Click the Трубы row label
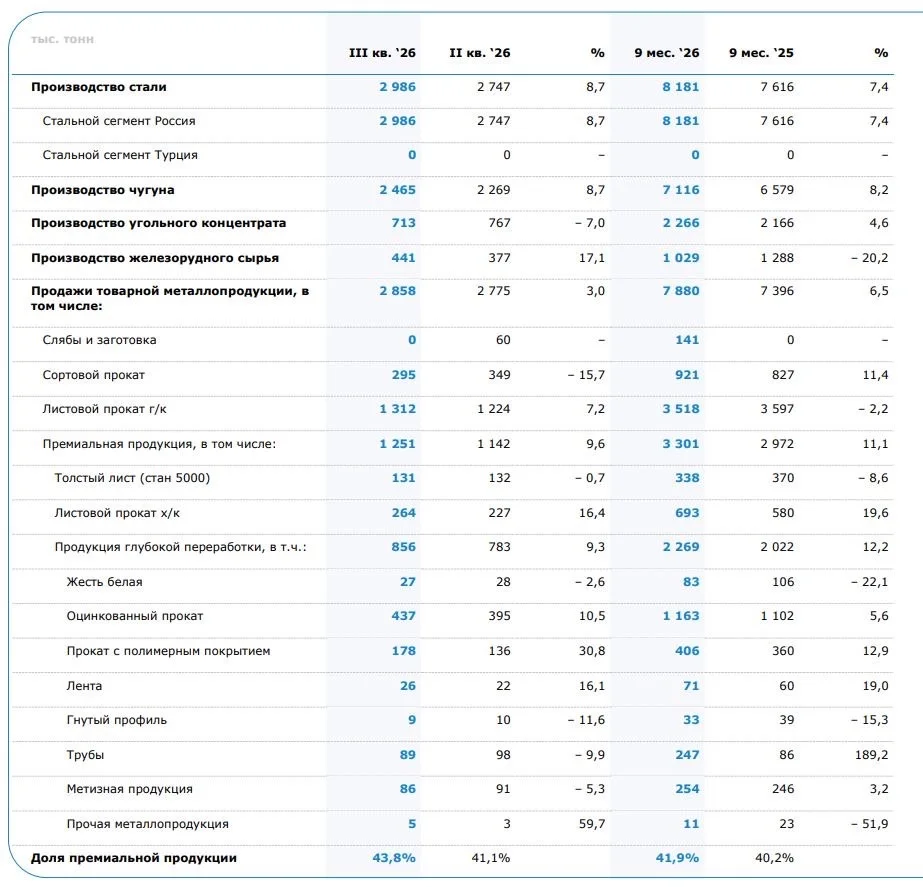923x887 pixels. pyautogui.click(x=85, y=755)
